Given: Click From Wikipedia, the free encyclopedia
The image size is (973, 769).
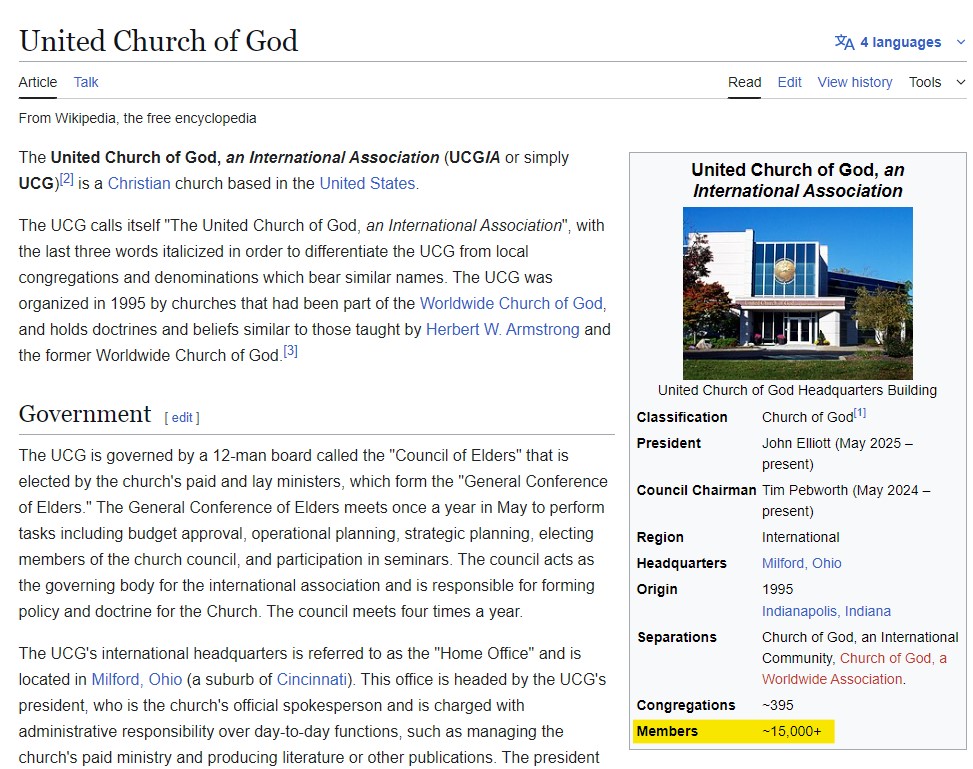Looking at the screenshot, I should pyautogui.click(x=137, y=118).
